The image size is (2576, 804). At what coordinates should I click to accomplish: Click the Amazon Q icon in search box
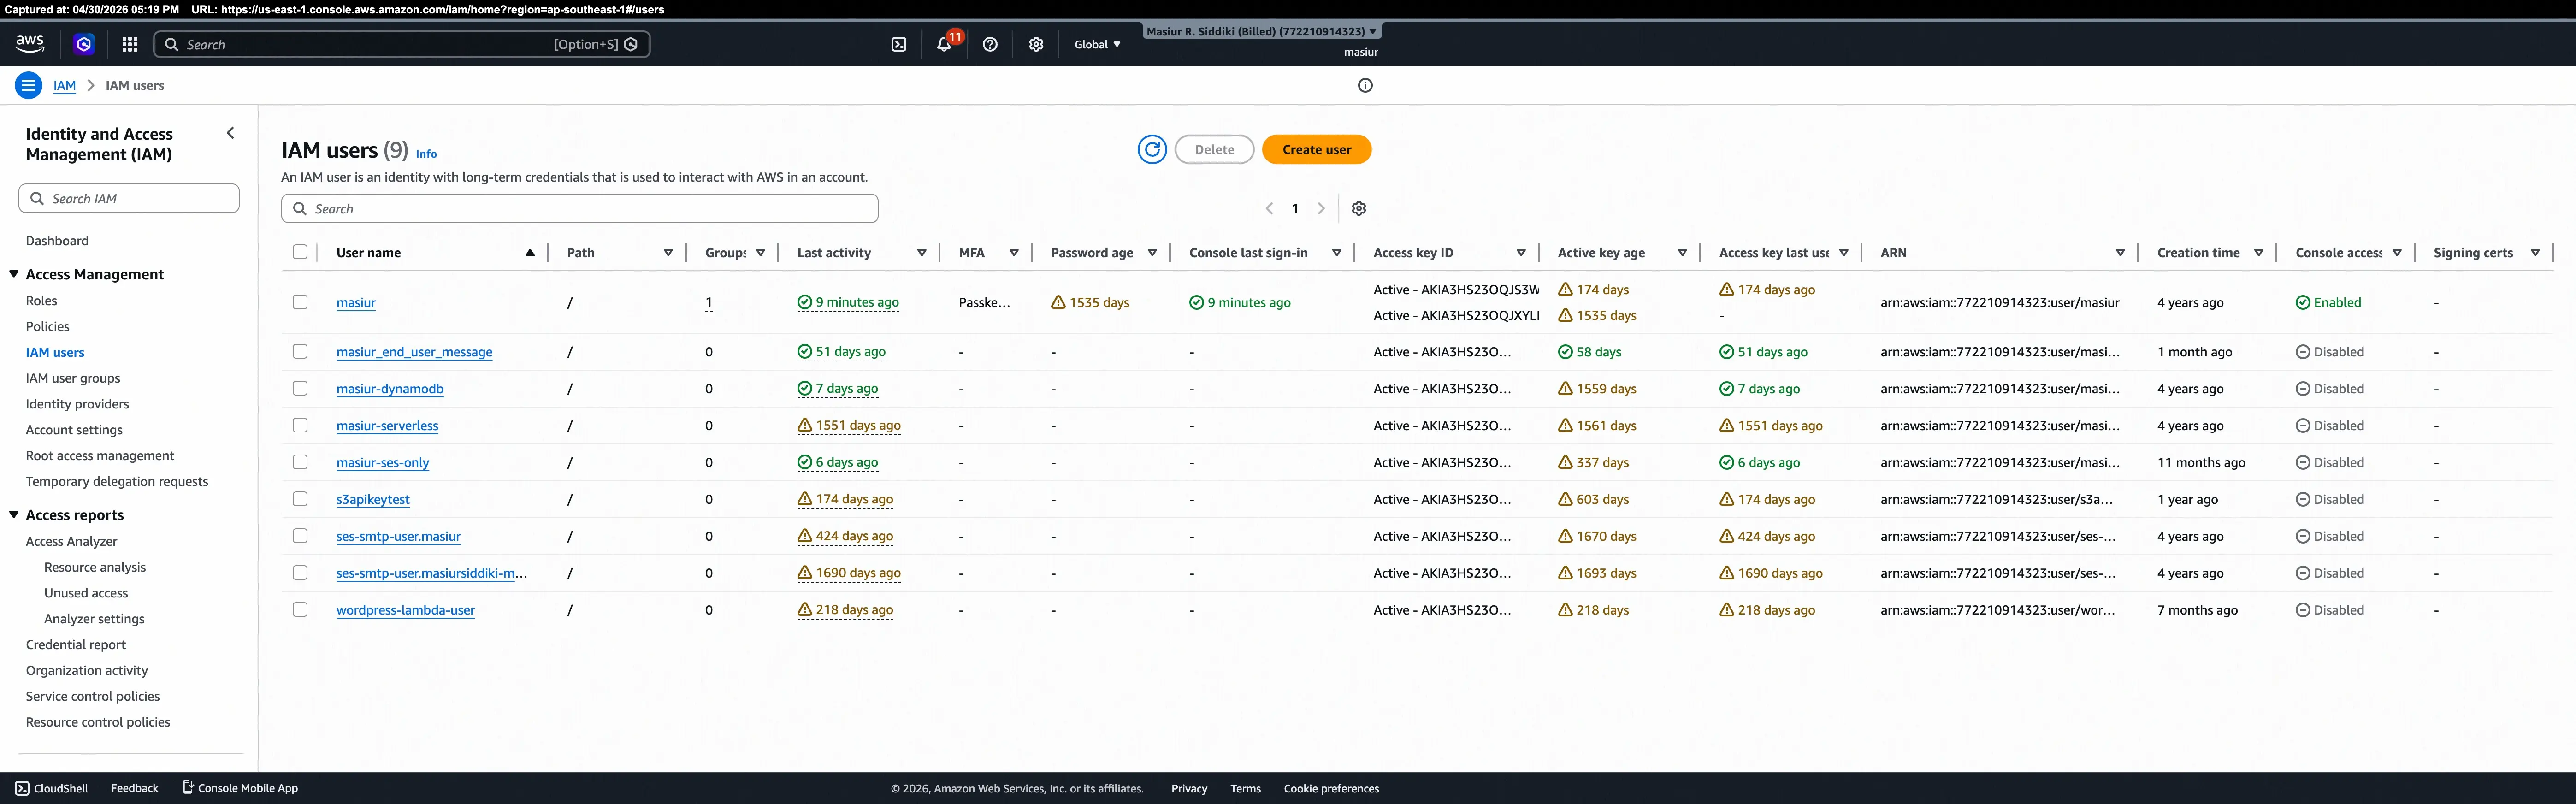point(631,44)
